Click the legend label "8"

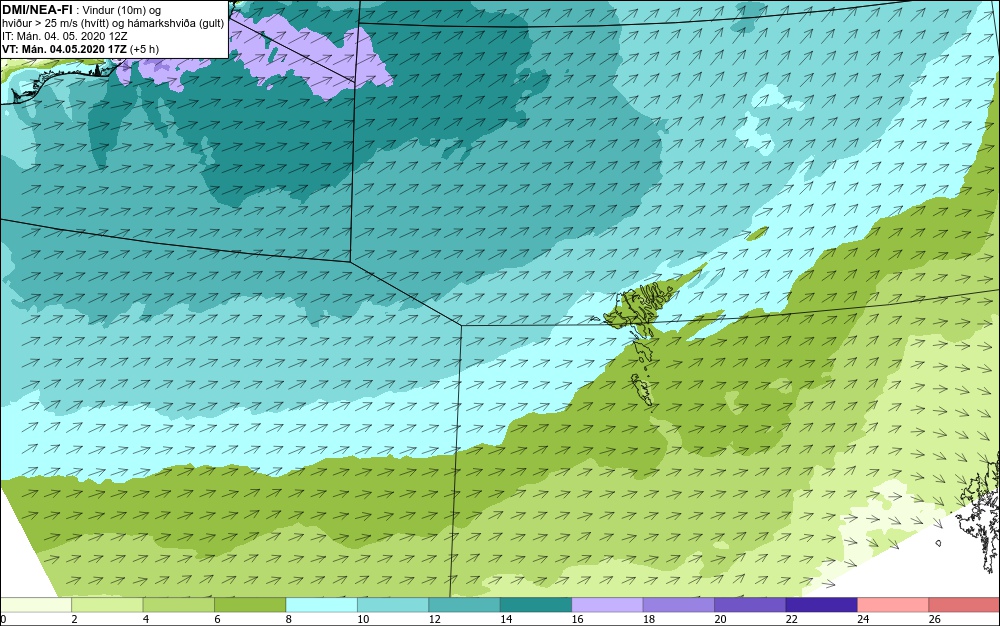click(x=289, y=619)
